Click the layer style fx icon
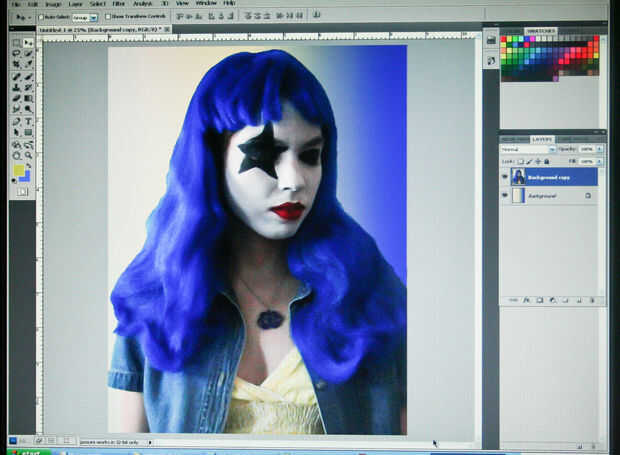This screenshot has height=455, width=620. point(526,300)
